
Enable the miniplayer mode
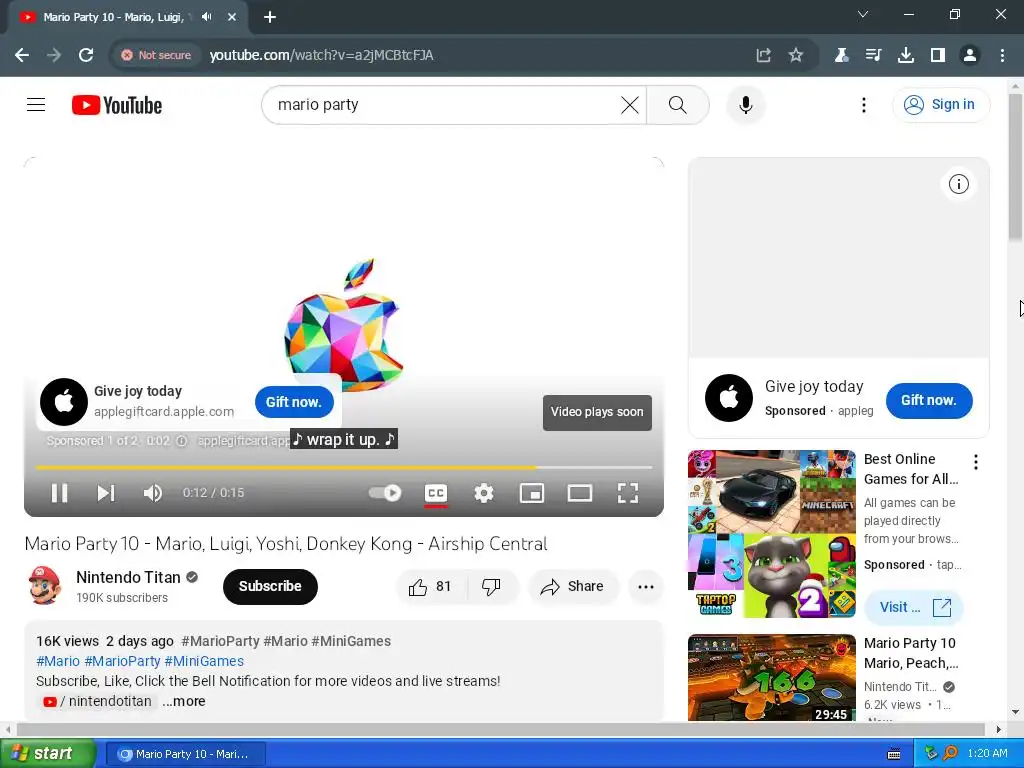pyautogui.click(x=532, y=493)
